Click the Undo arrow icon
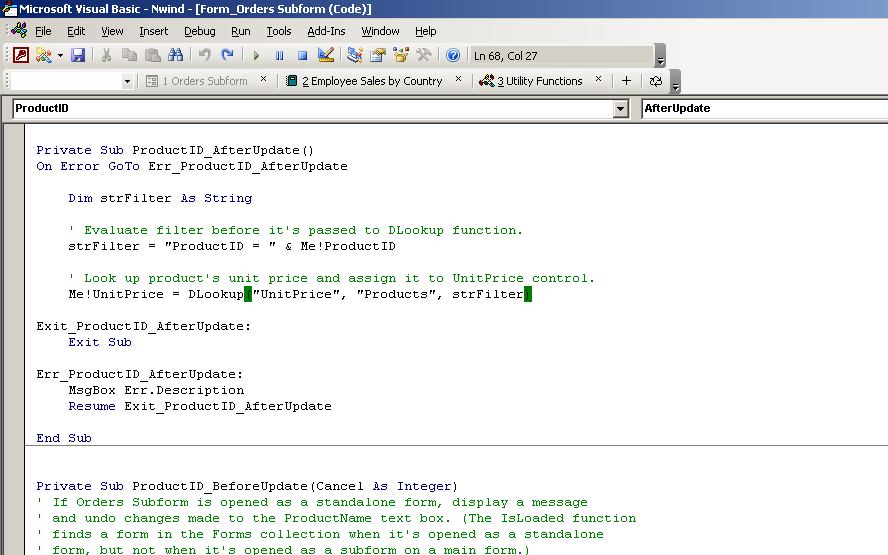Screen dimensions: 888x555 pyautogui.click(x=204, y=55)
